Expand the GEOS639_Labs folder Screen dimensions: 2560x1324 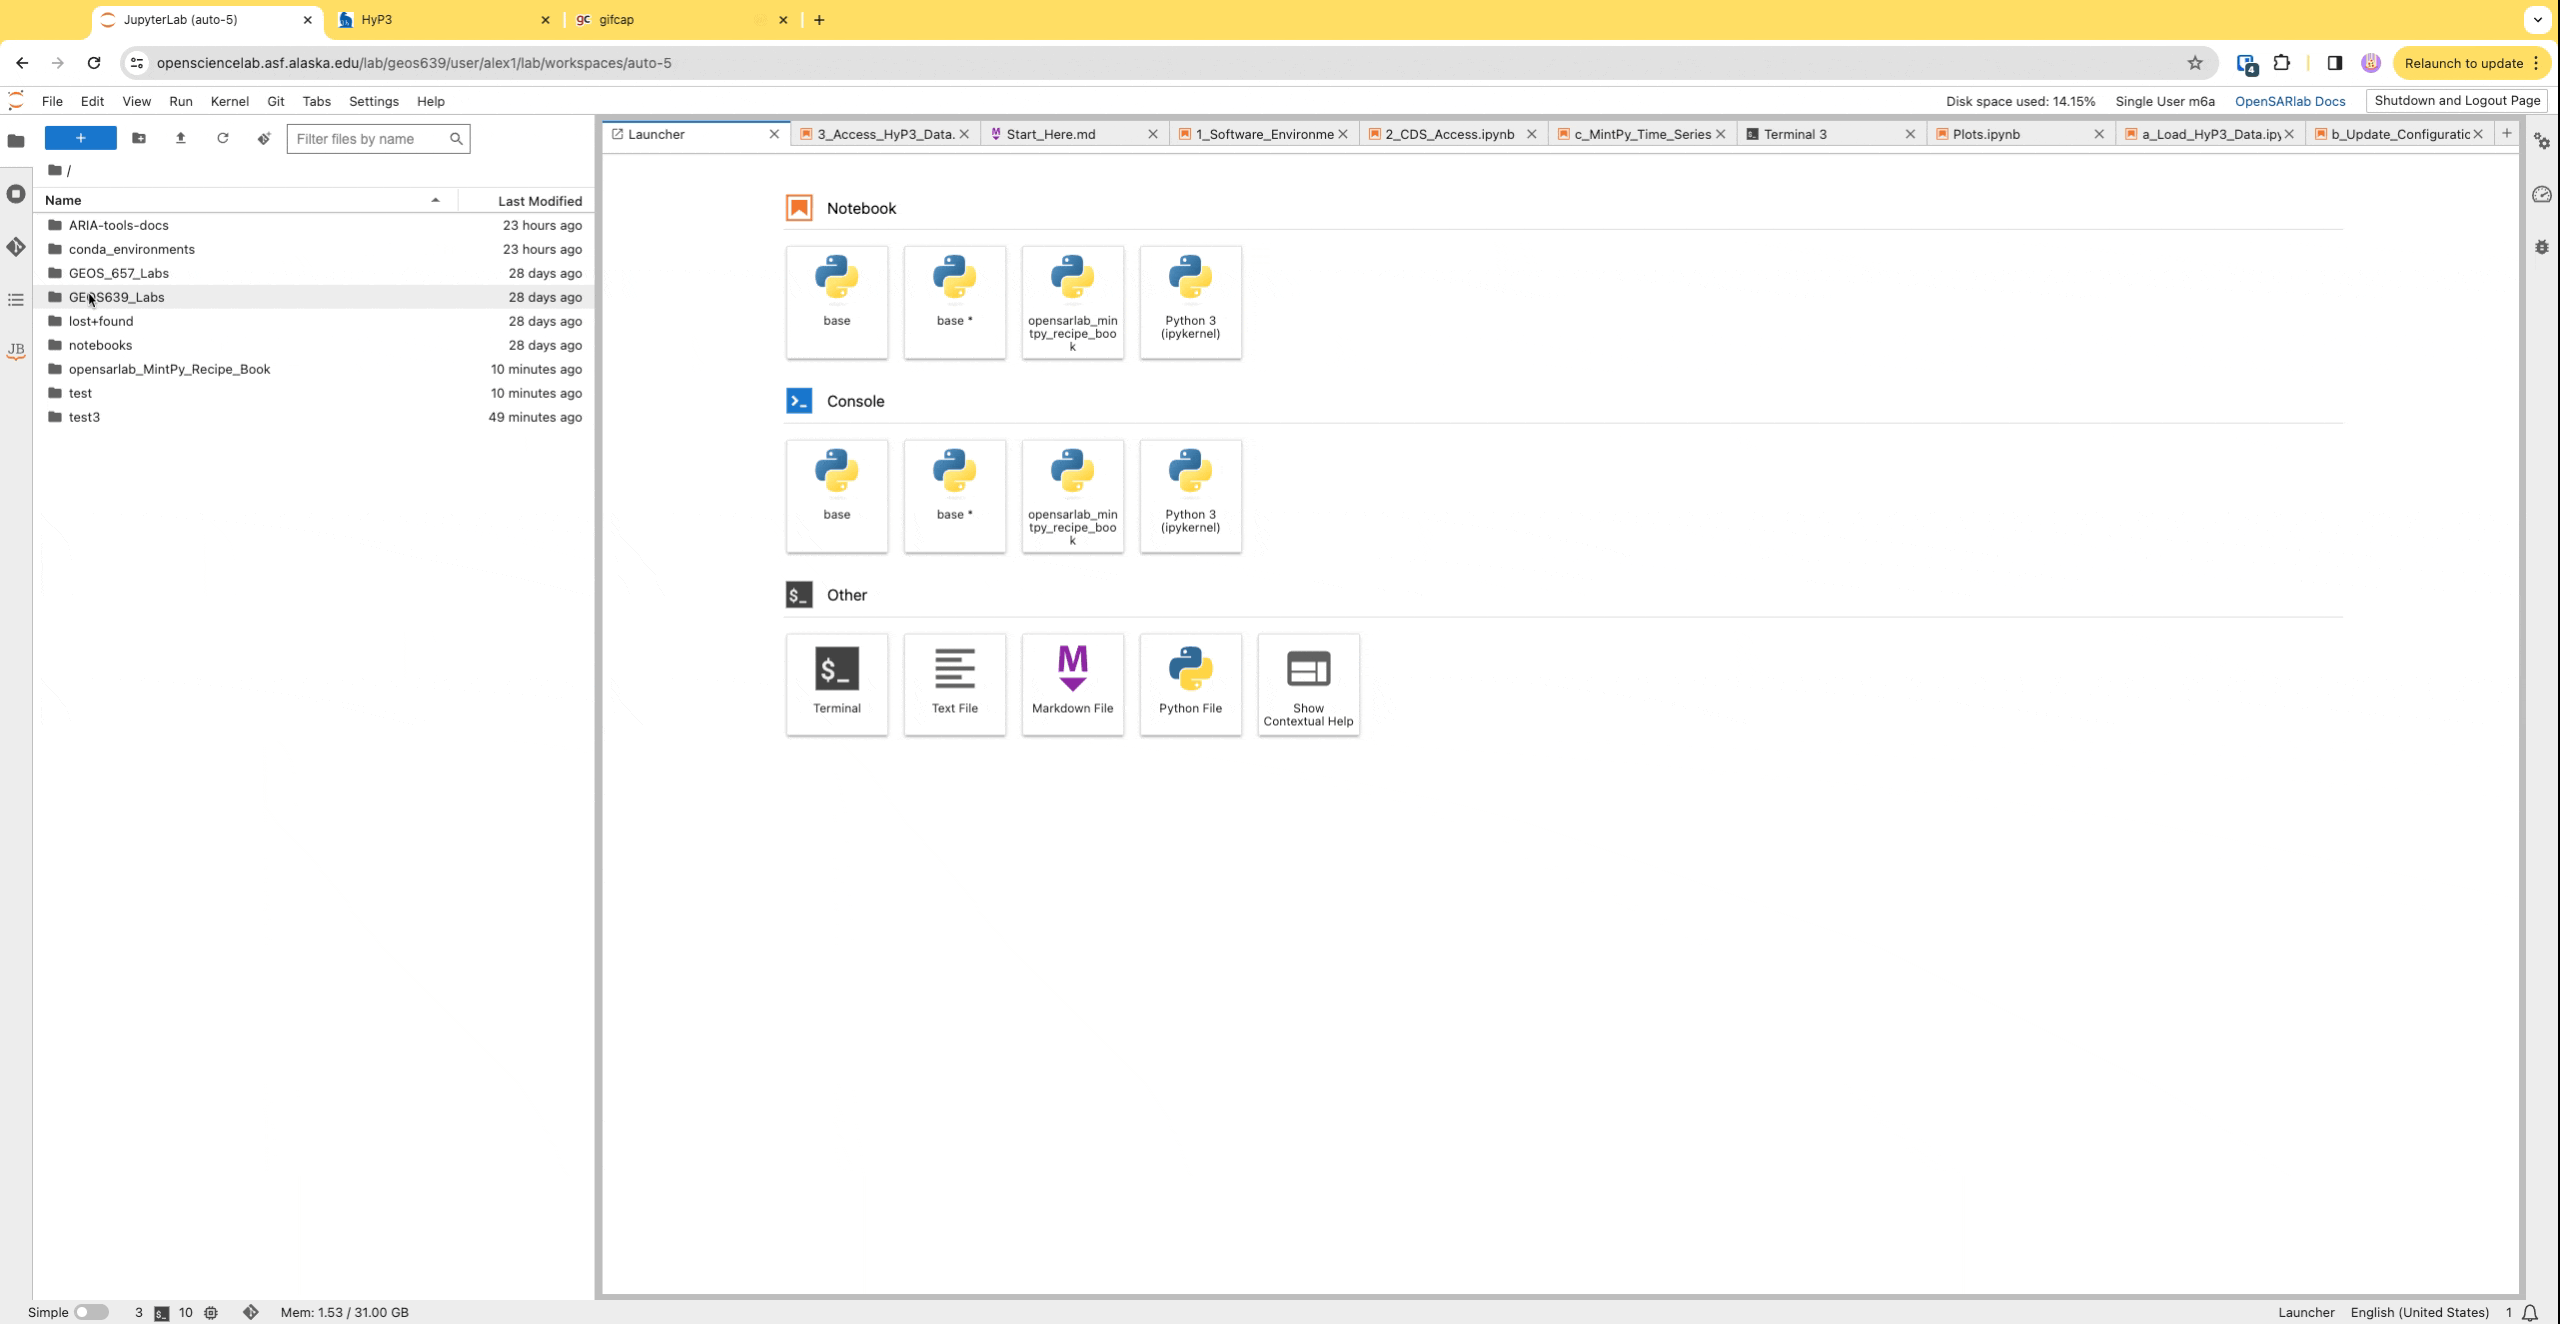[115, 296]
